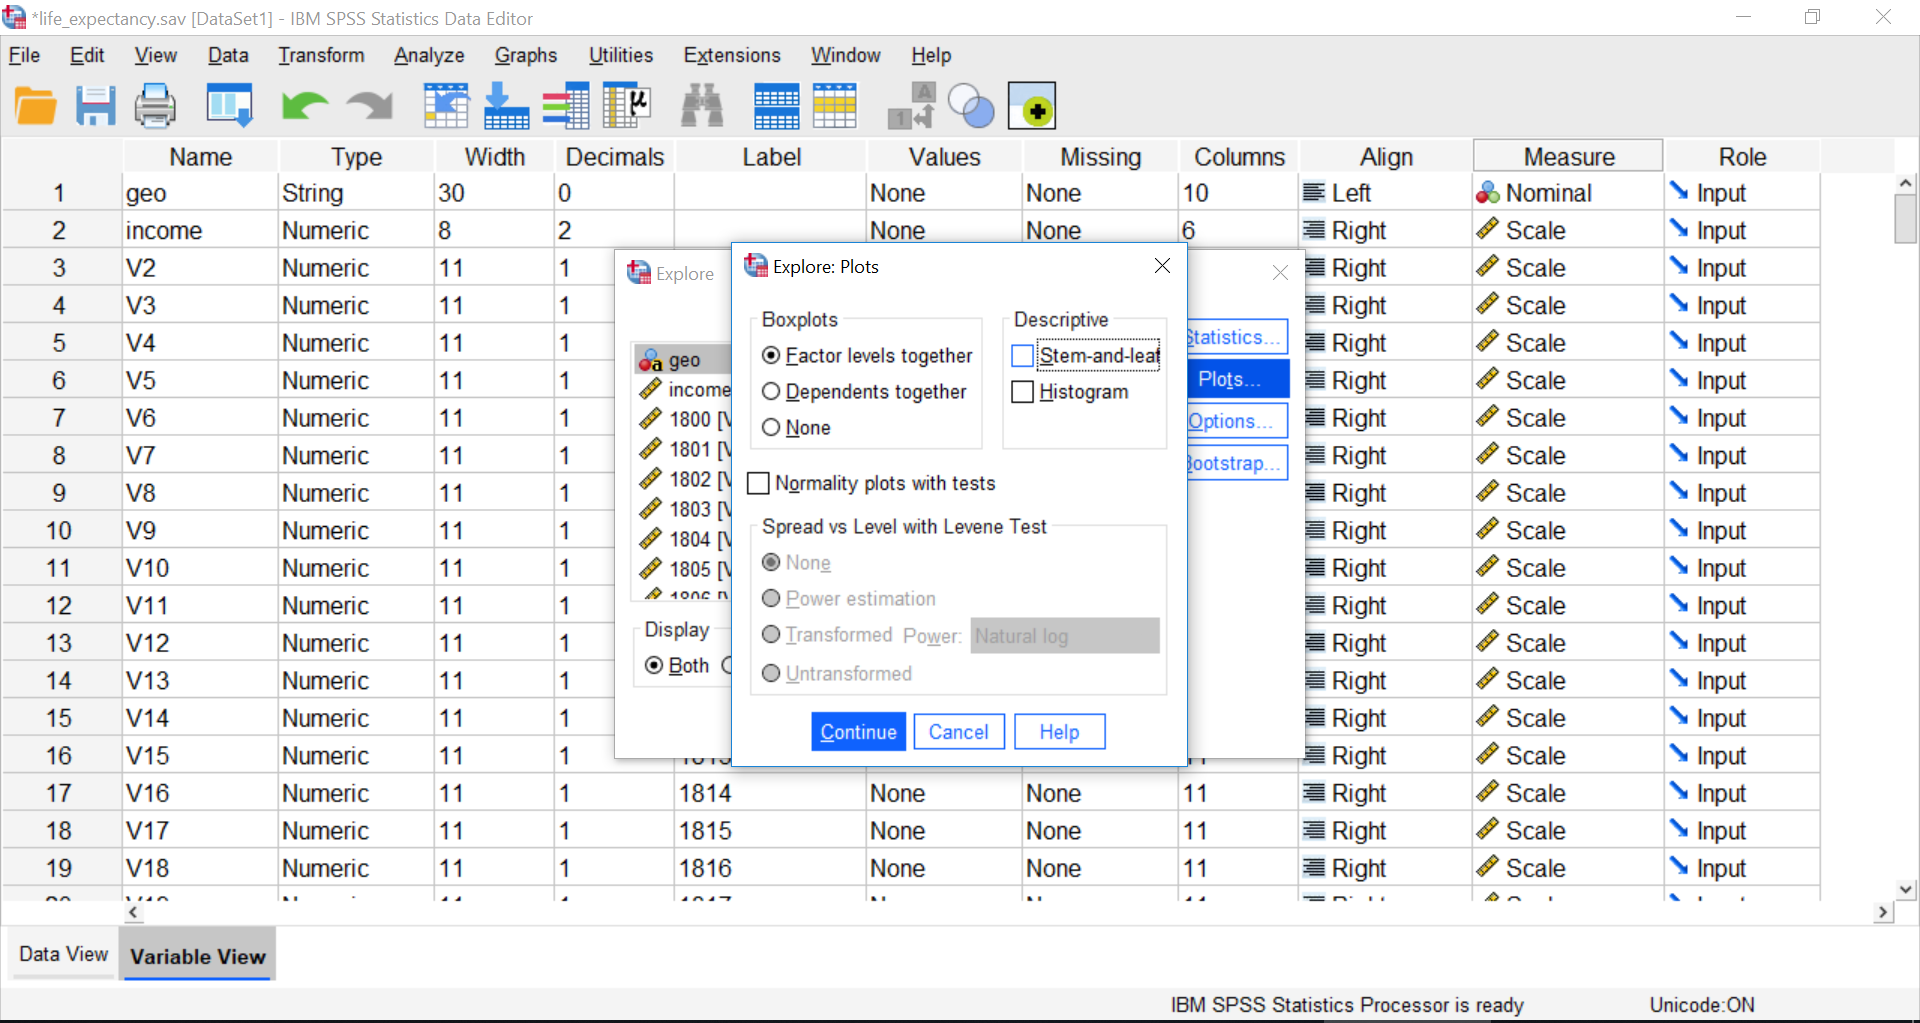Click the Show All Variables icon

click(1032, 106)
